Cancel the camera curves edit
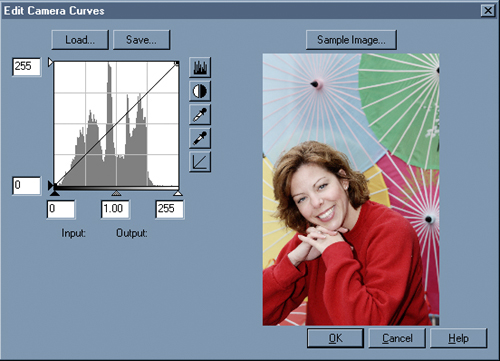This screenshot has height=361, width=500. [x=397, y=338]
